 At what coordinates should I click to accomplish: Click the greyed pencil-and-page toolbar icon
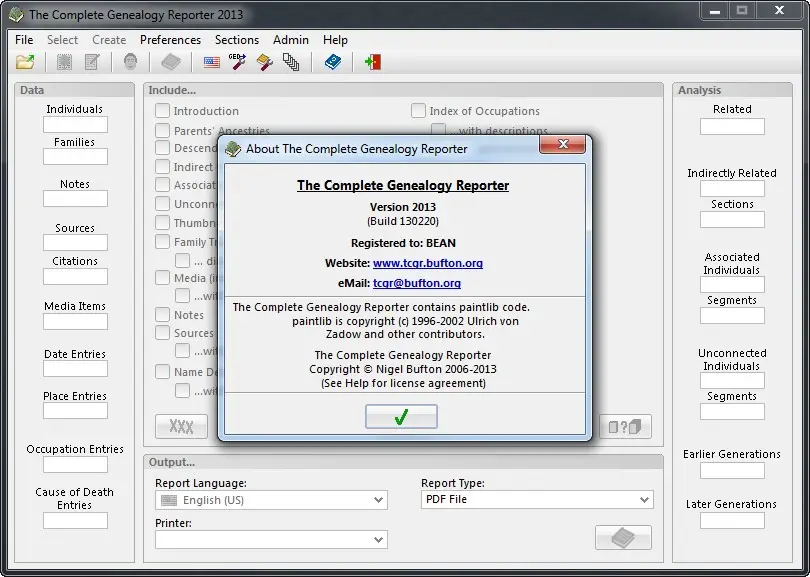click(92, 62)
